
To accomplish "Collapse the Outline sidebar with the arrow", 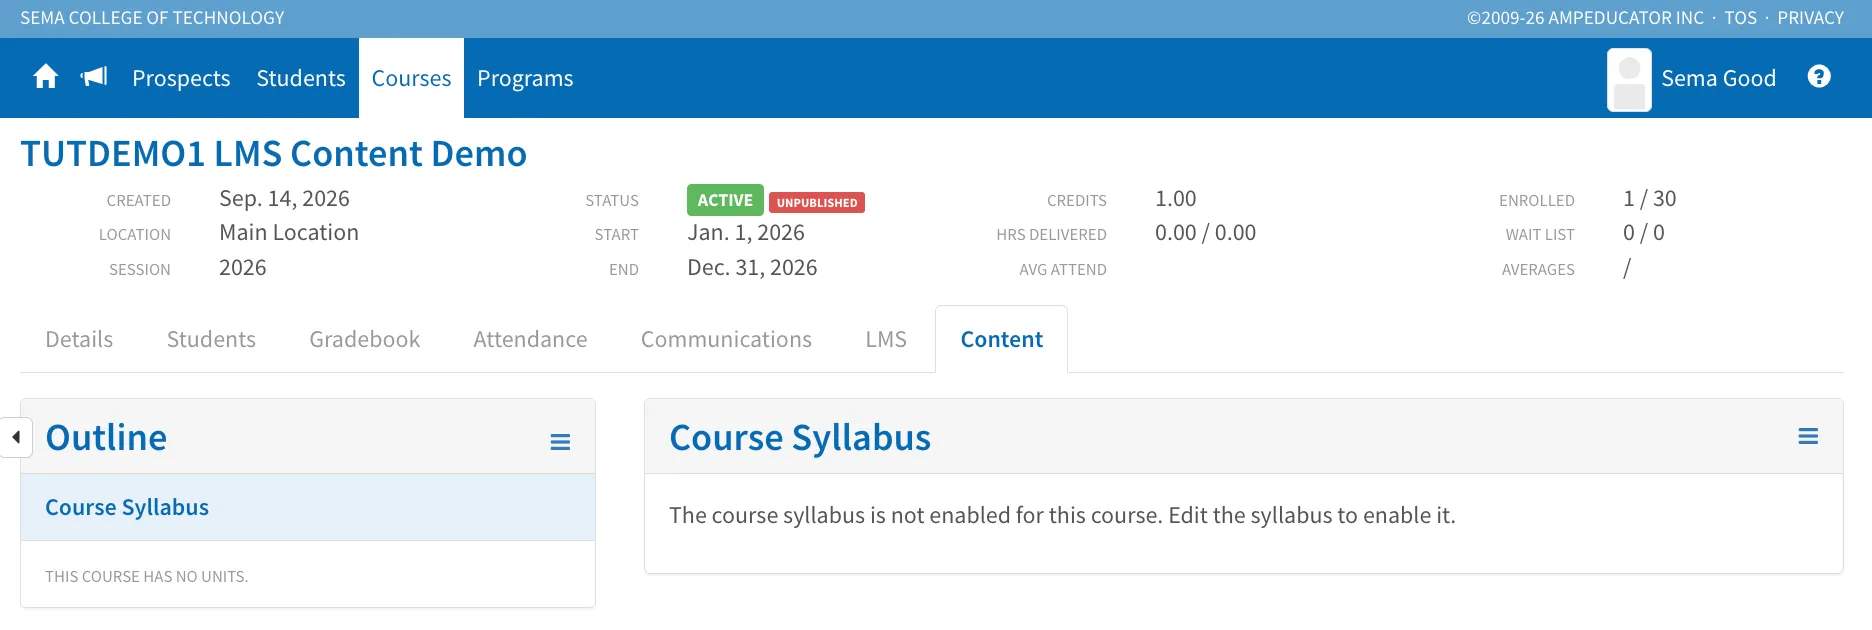I will pyautogui.click(x=16, y=437).
